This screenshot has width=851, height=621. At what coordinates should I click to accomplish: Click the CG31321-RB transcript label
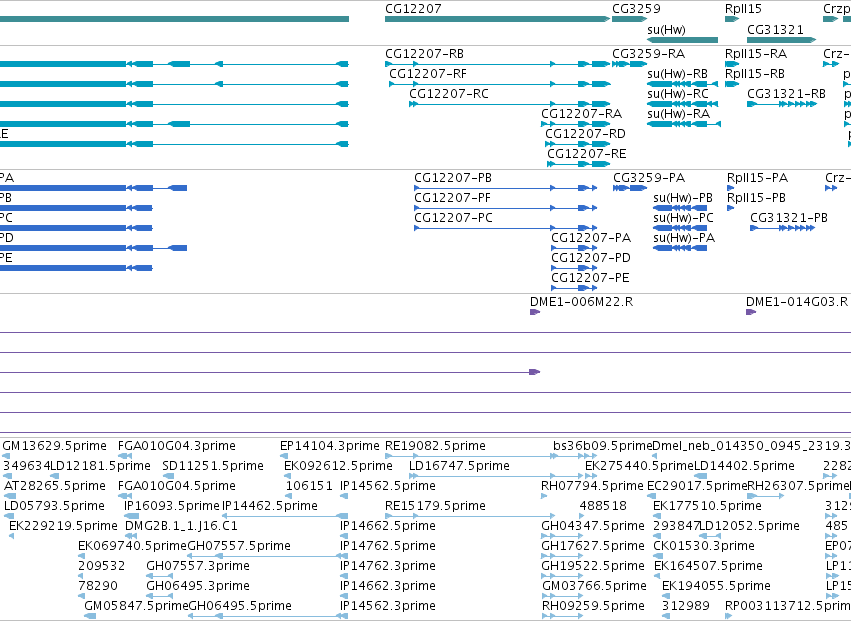(786, 94)
